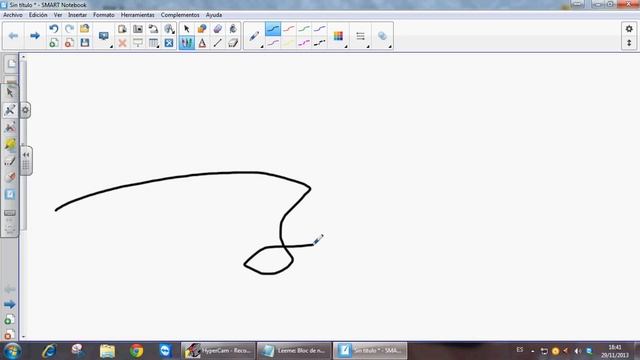Screen dimensions: 640x360
Task: Open the pen type dropdown
Action: click(x=254, y=36)
